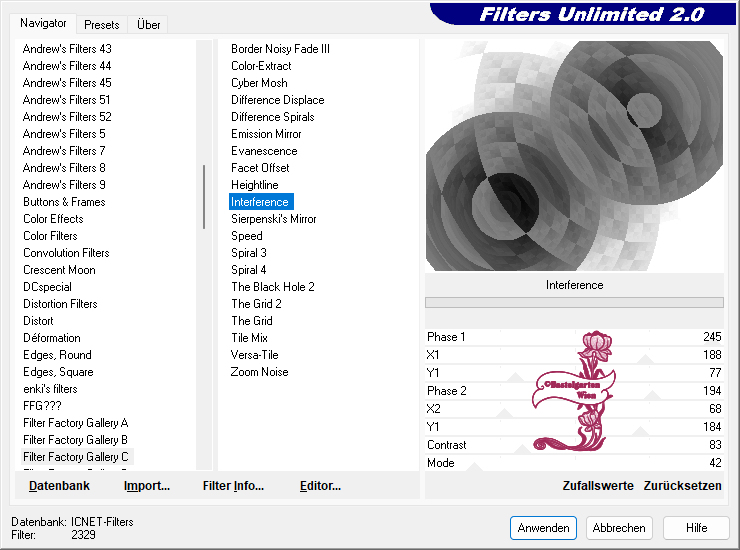Click the Import... button
The width and height of the screenshot is (740, 550).
[x=147, y=486]
